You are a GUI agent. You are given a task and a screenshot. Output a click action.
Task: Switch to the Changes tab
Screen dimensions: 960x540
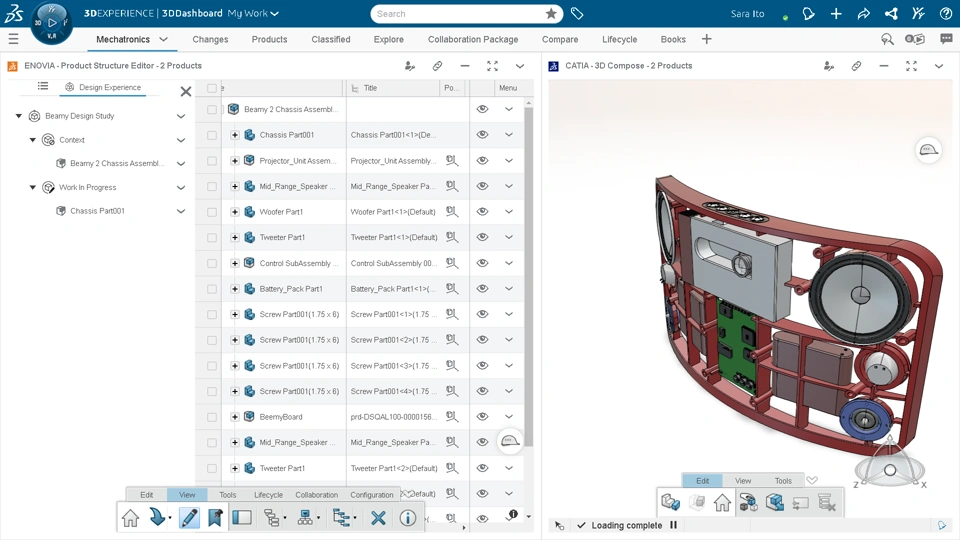coord(210,39)
